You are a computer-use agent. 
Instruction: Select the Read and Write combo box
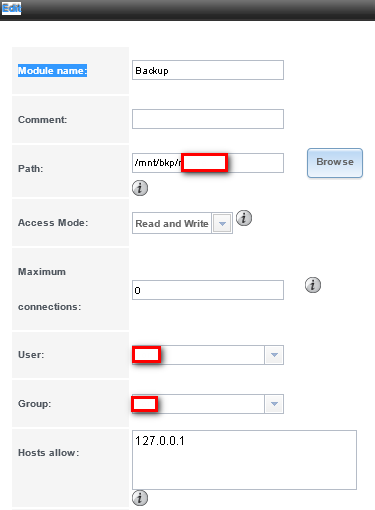pyautogui.click(x=182, y=223)
